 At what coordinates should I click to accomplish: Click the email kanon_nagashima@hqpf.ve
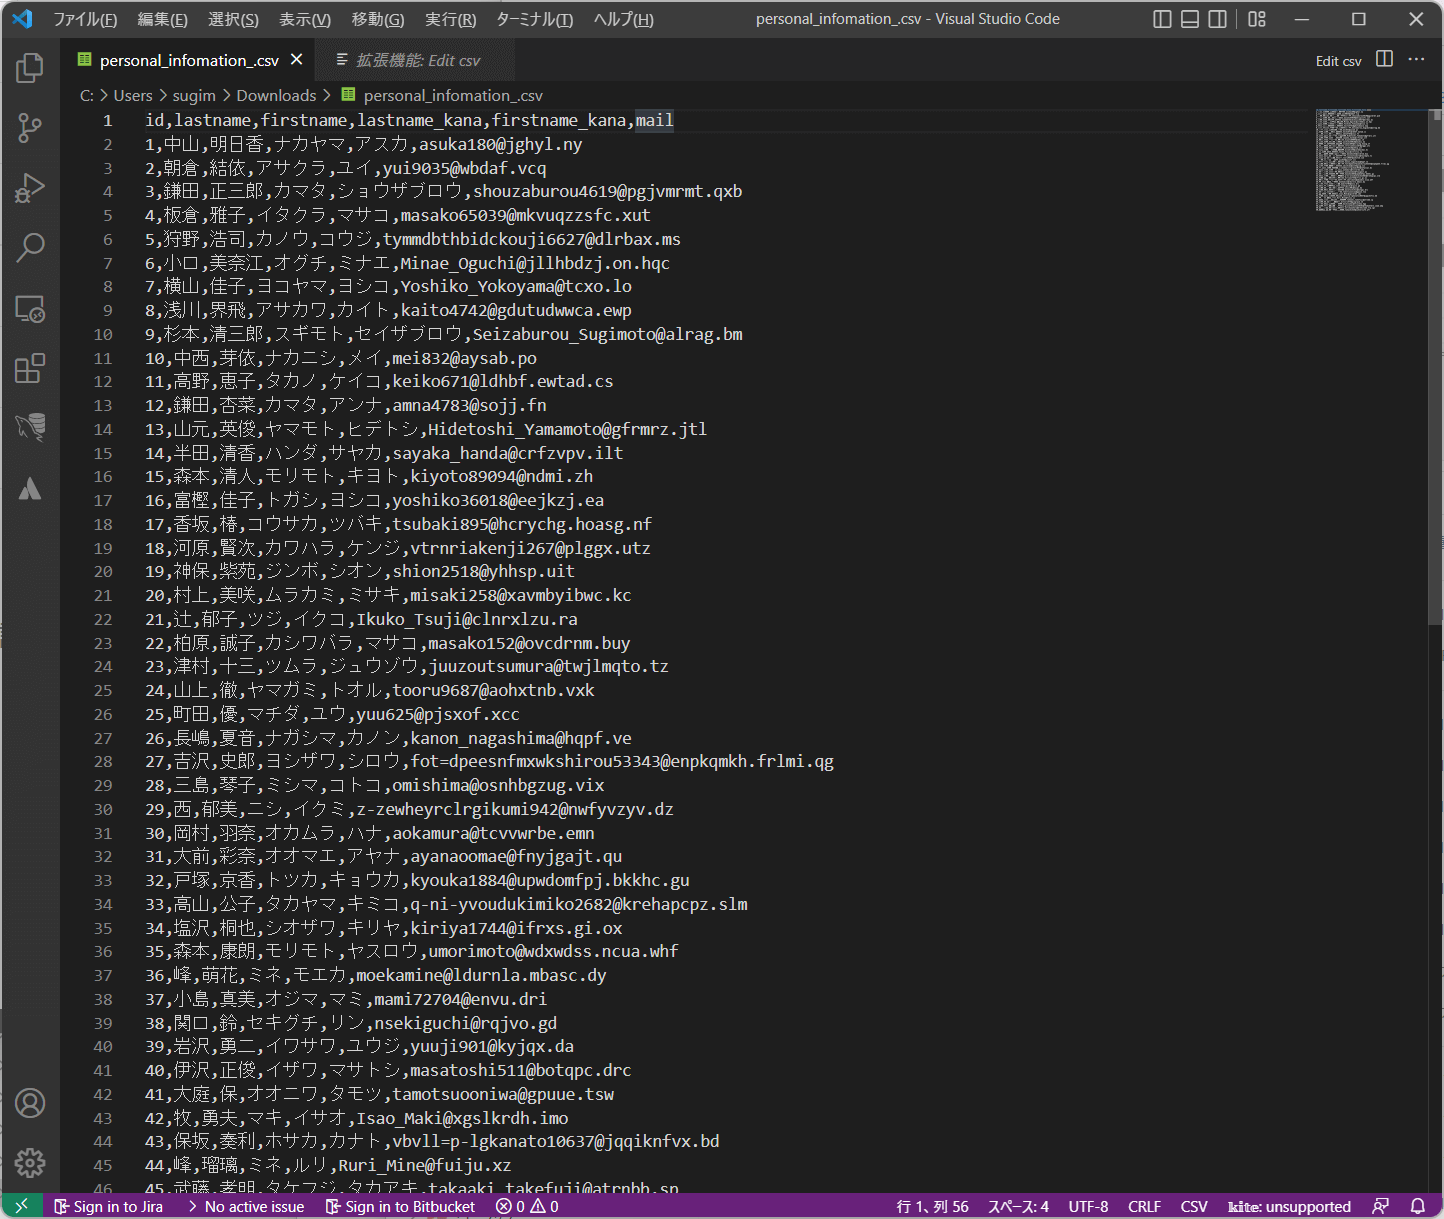tap(521, 738)
